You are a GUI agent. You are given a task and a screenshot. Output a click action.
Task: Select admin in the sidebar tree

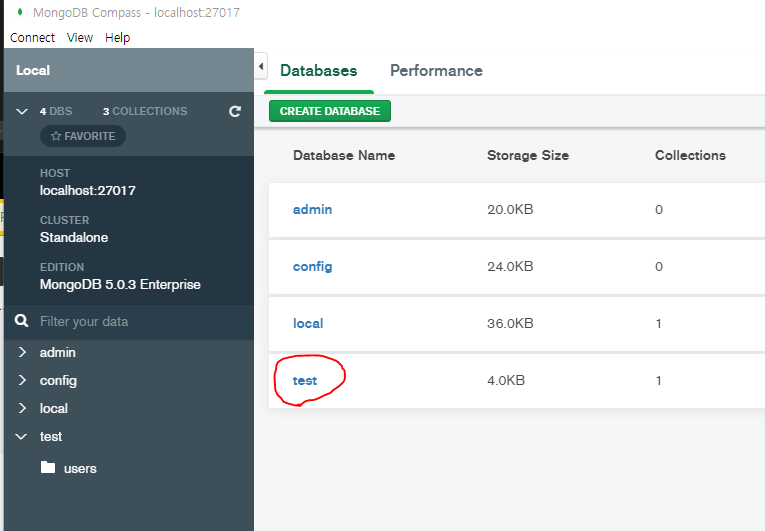pos(58,352)
